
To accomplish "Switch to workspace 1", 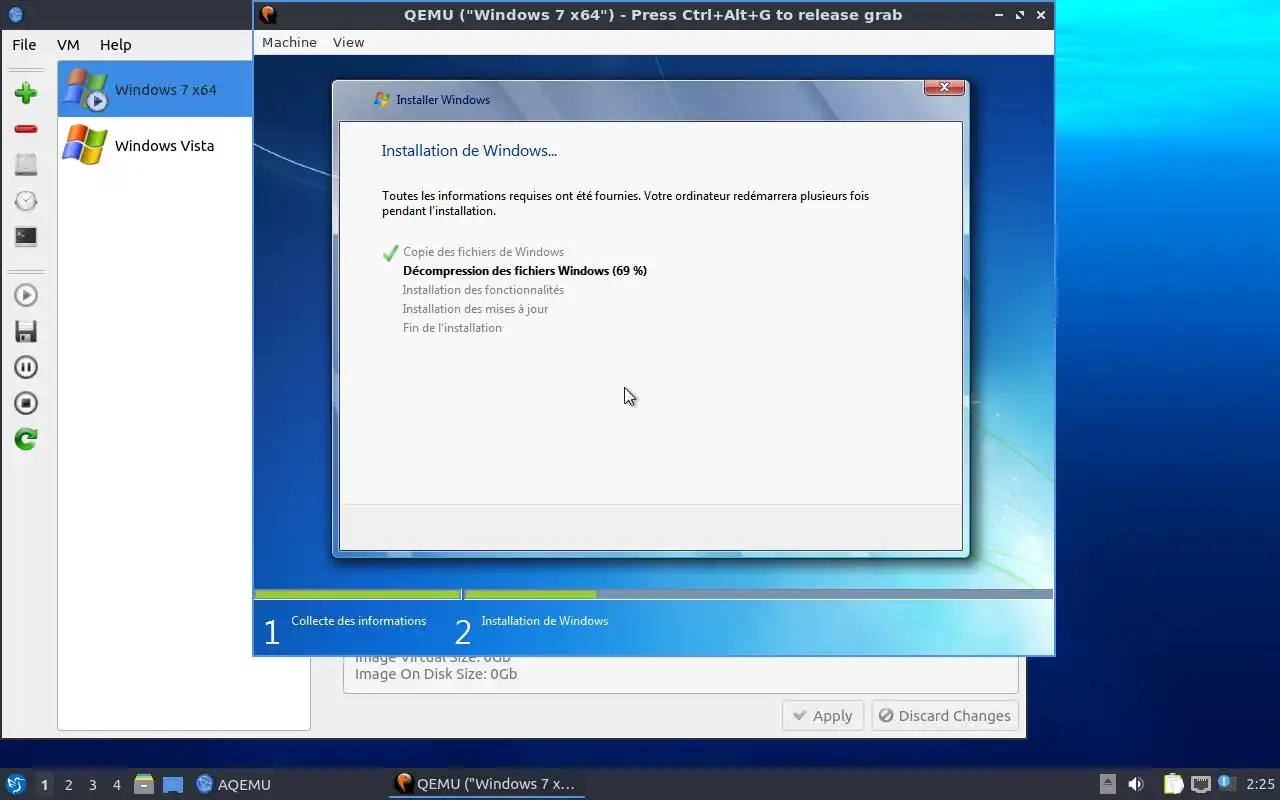I will coord(44,785).
